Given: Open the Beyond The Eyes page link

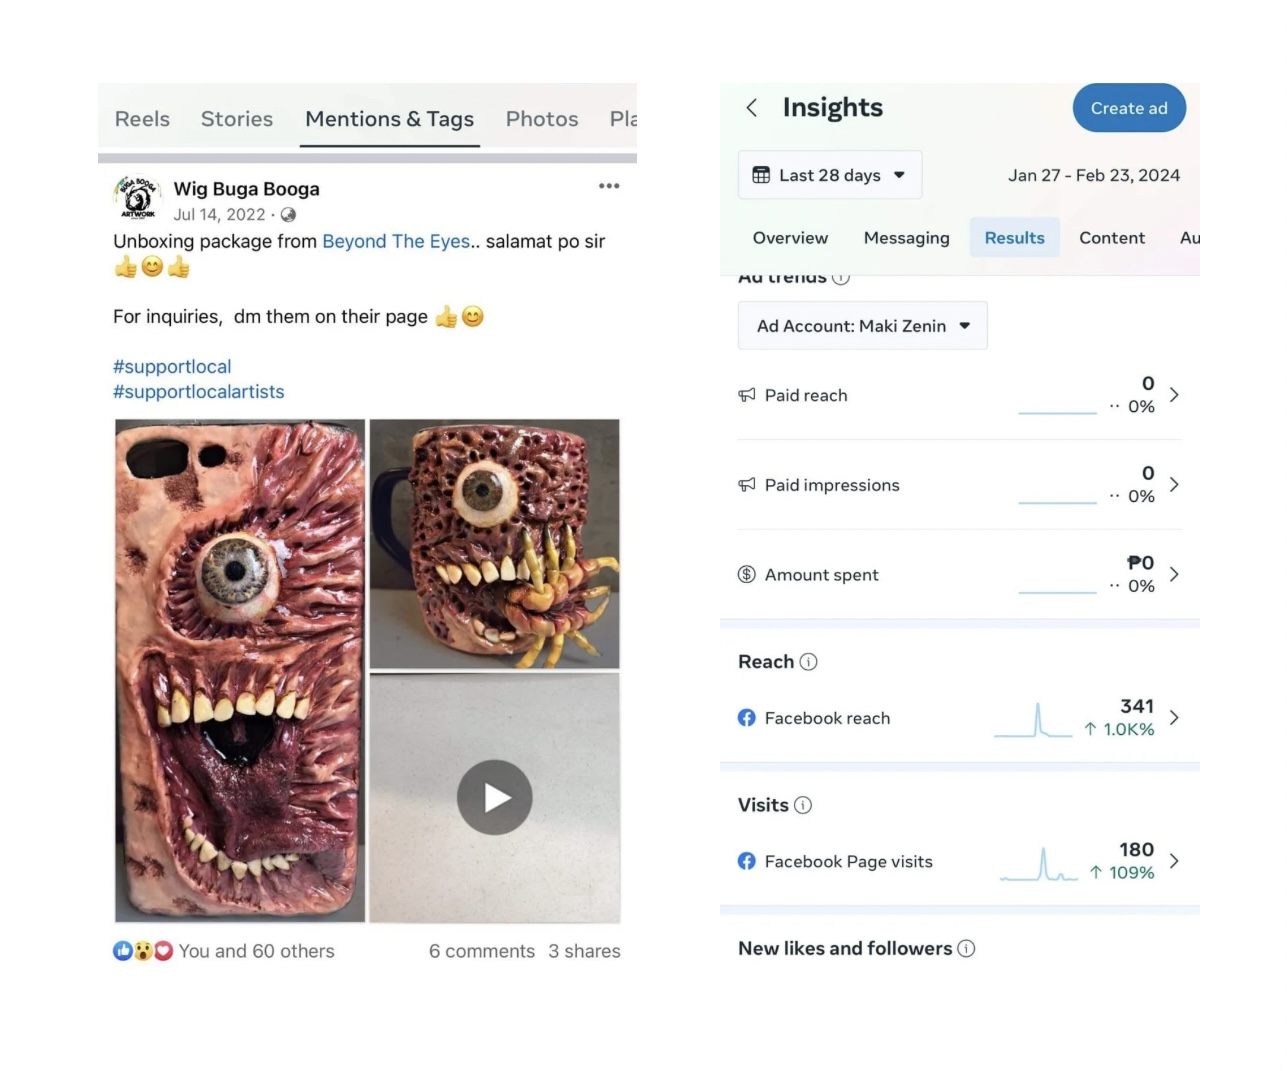Looking at the screenshot, I should point(396,241).
